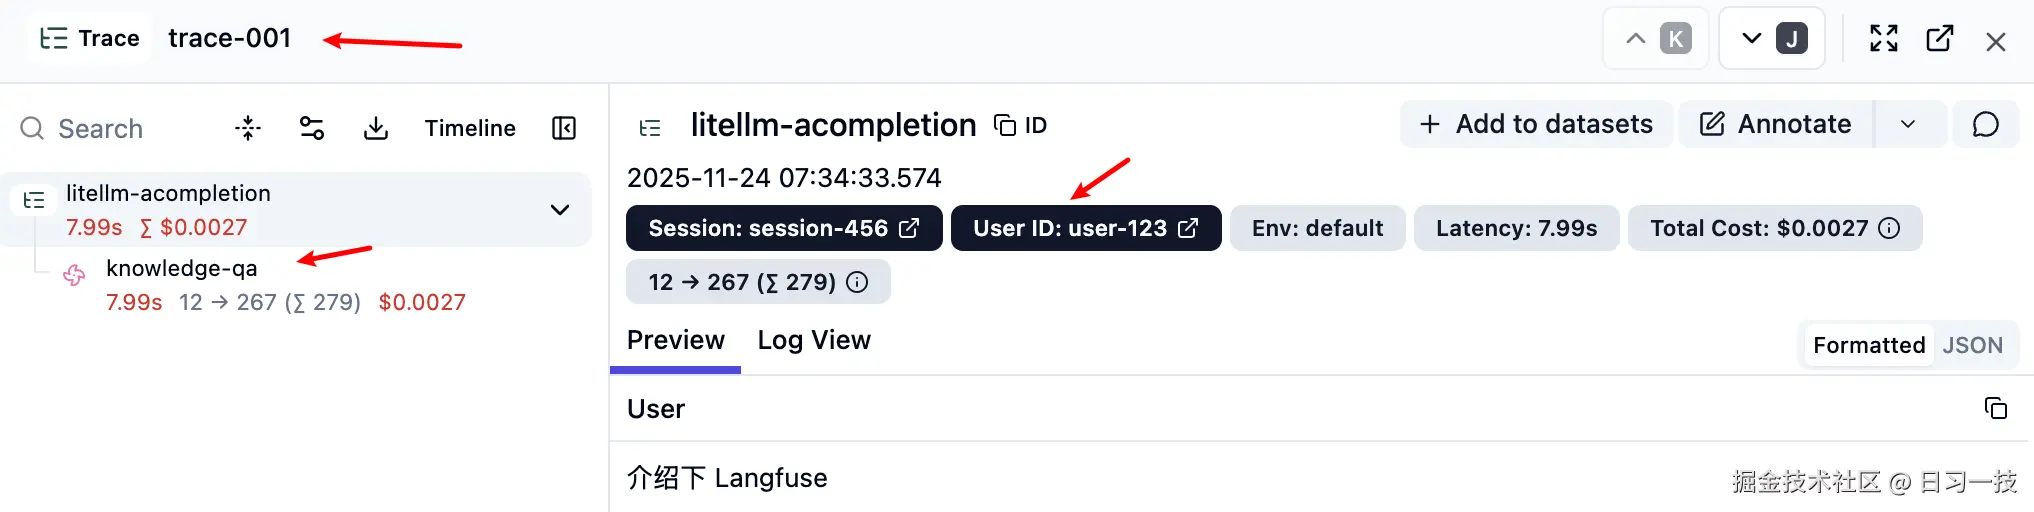The width and height of the screenshot is (2034, 512).
Task: Toggle the Timeline view
Action: click(470, 128)
